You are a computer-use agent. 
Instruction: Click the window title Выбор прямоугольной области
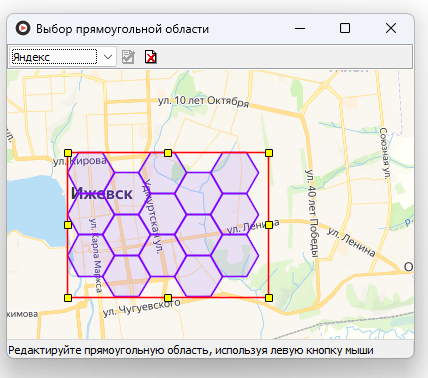point(122,29)
